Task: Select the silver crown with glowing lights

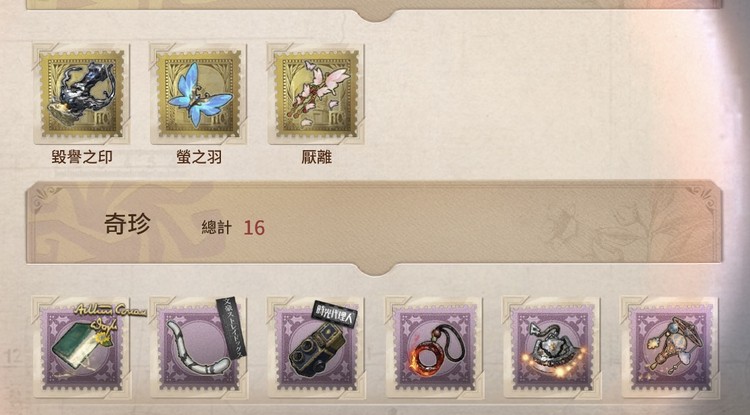Action: 551,348
